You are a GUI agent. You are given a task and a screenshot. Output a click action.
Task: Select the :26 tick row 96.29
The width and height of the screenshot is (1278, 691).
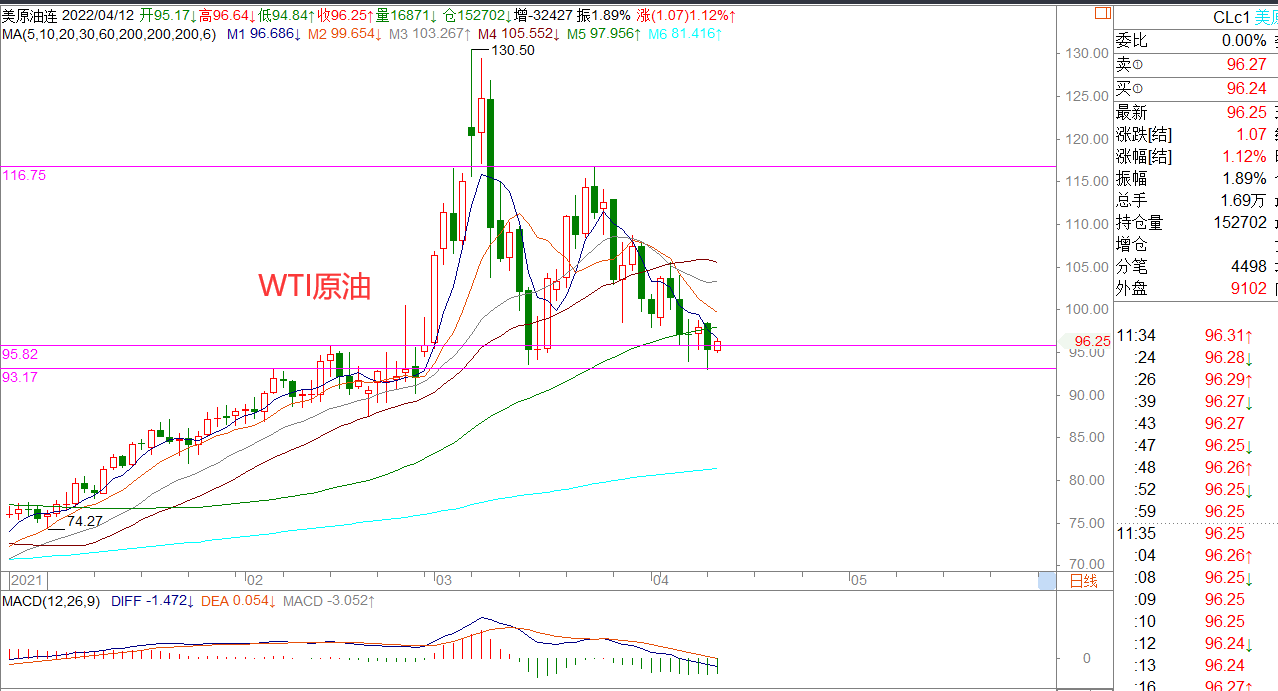pyautogui.click(x=1196, y=380)
